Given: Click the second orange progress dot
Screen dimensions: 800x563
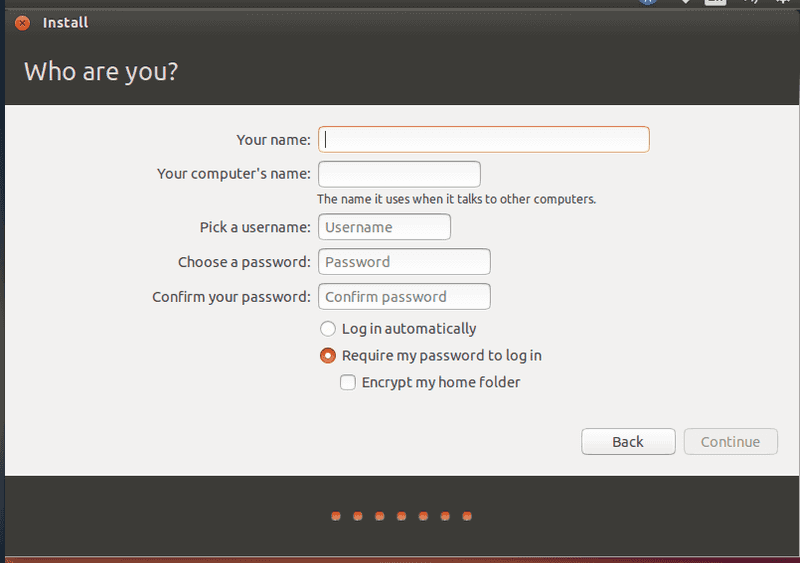Looking at the screenshot, I should (357, 517).
